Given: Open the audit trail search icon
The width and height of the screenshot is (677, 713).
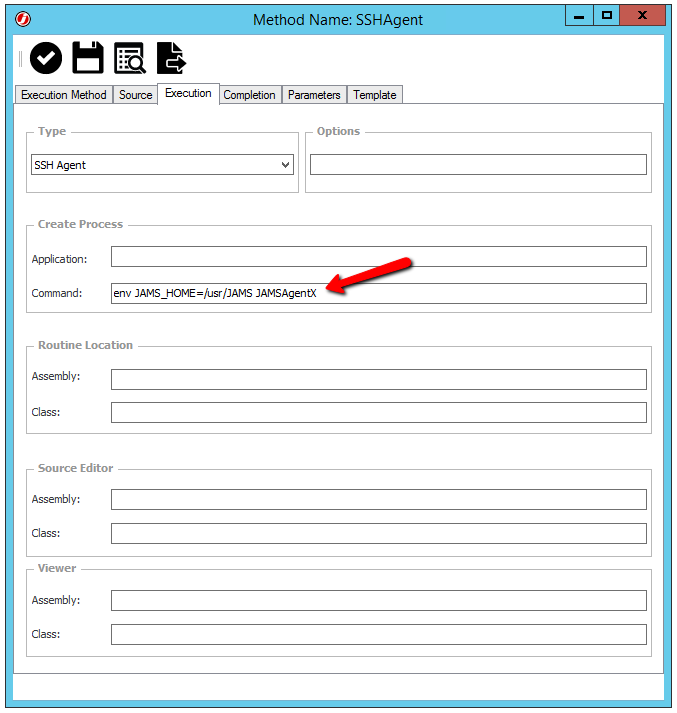Looking at the screenshot, I should coord(130,58).
